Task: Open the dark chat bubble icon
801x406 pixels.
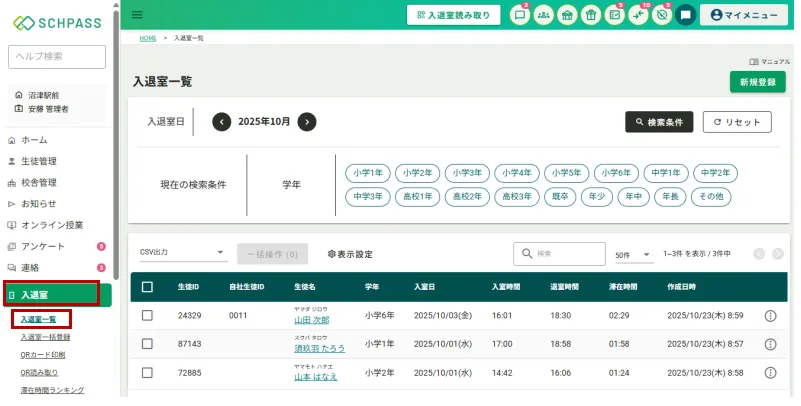Action: [685, 15]
